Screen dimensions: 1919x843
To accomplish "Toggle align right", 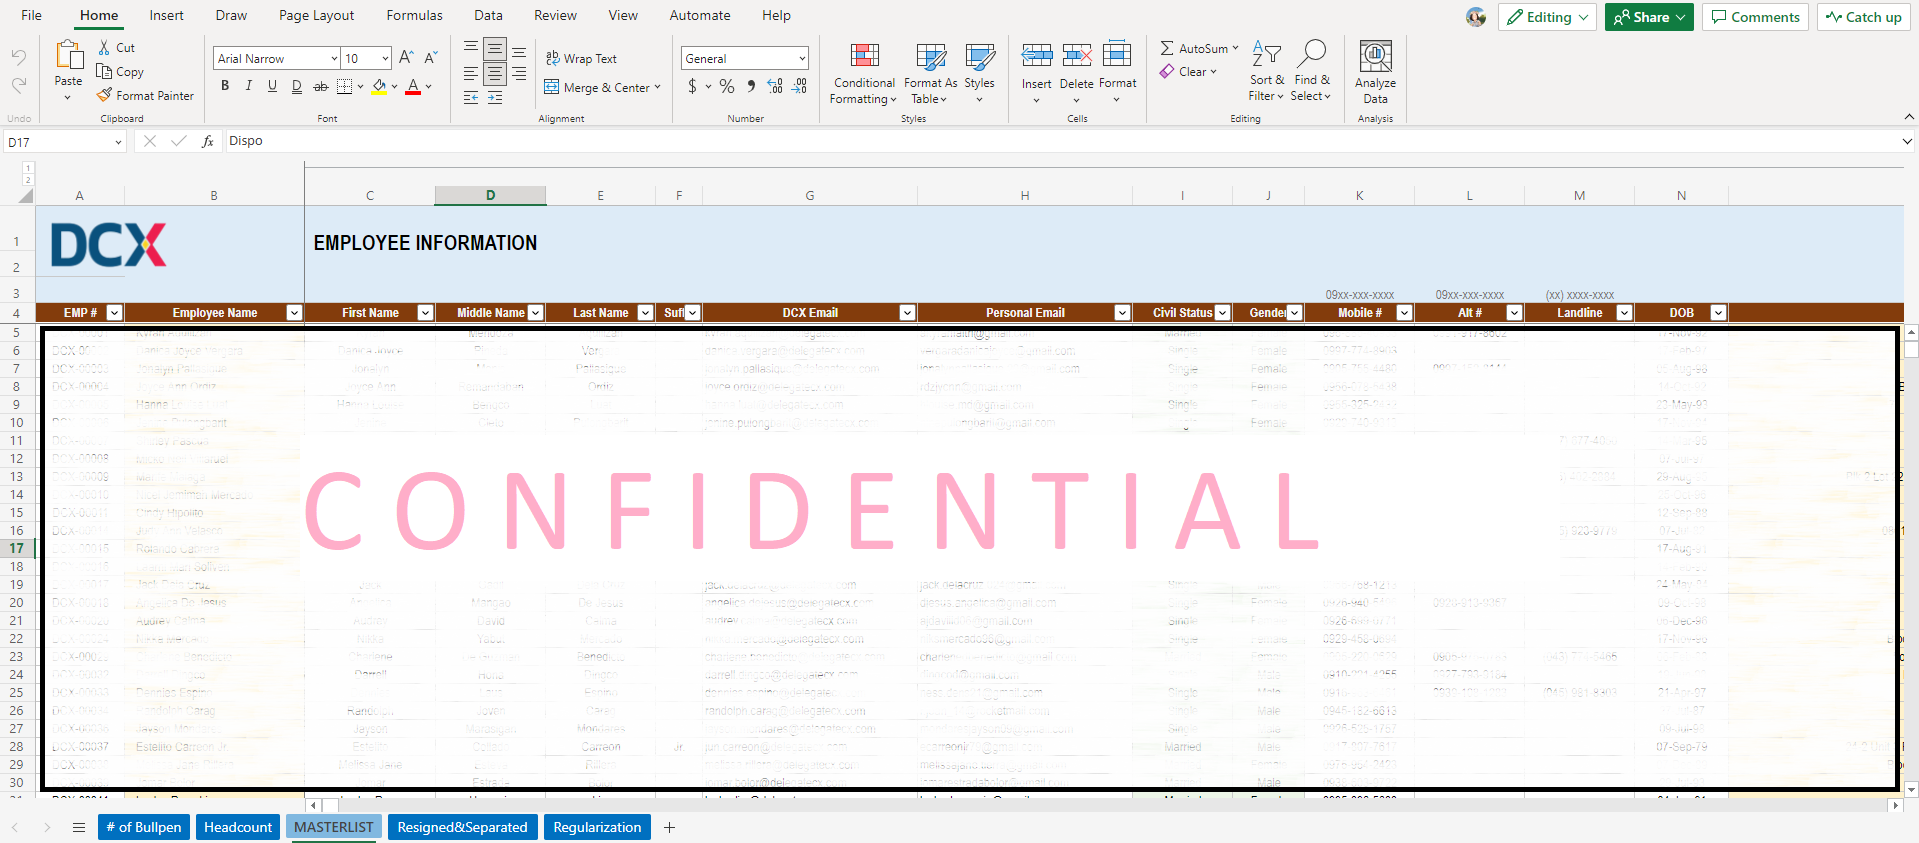I will [x=519, y=74].
